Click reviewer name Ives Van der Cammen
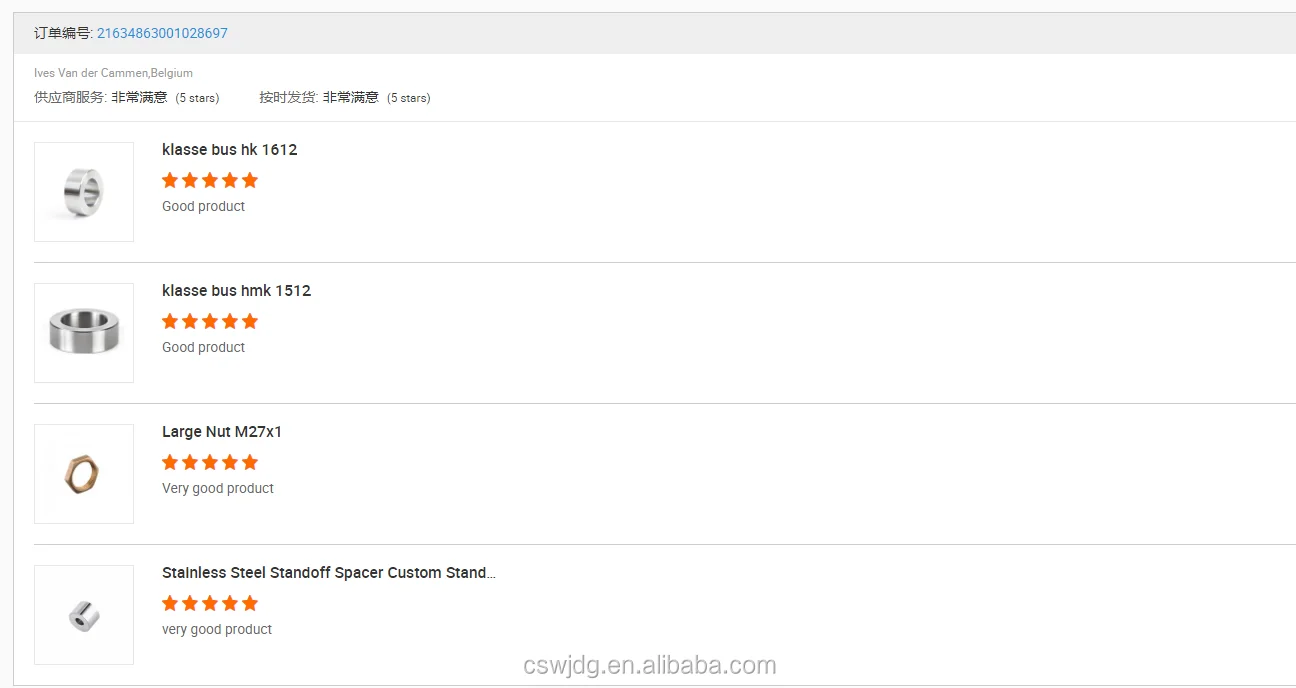The image size is (1296, 688). click(113, 73)
